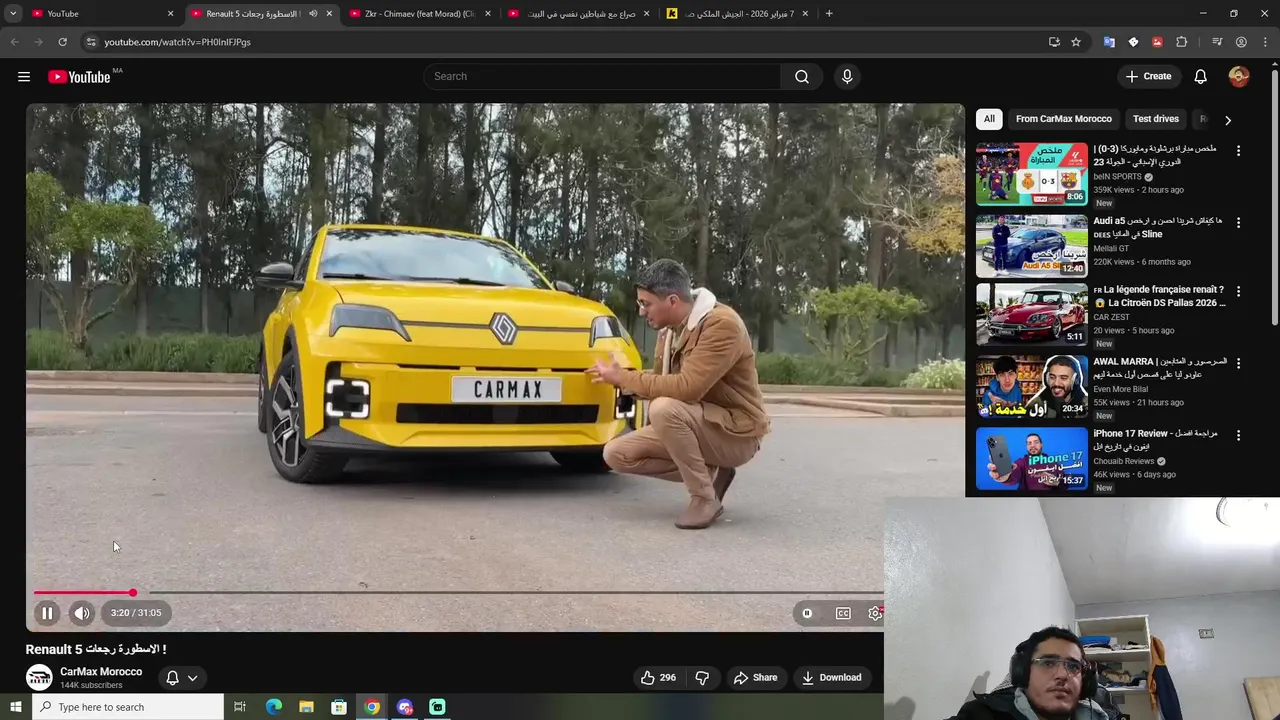Click the address bar URL
Viewport: 1280px width, 720px height.
pos(177,42)
